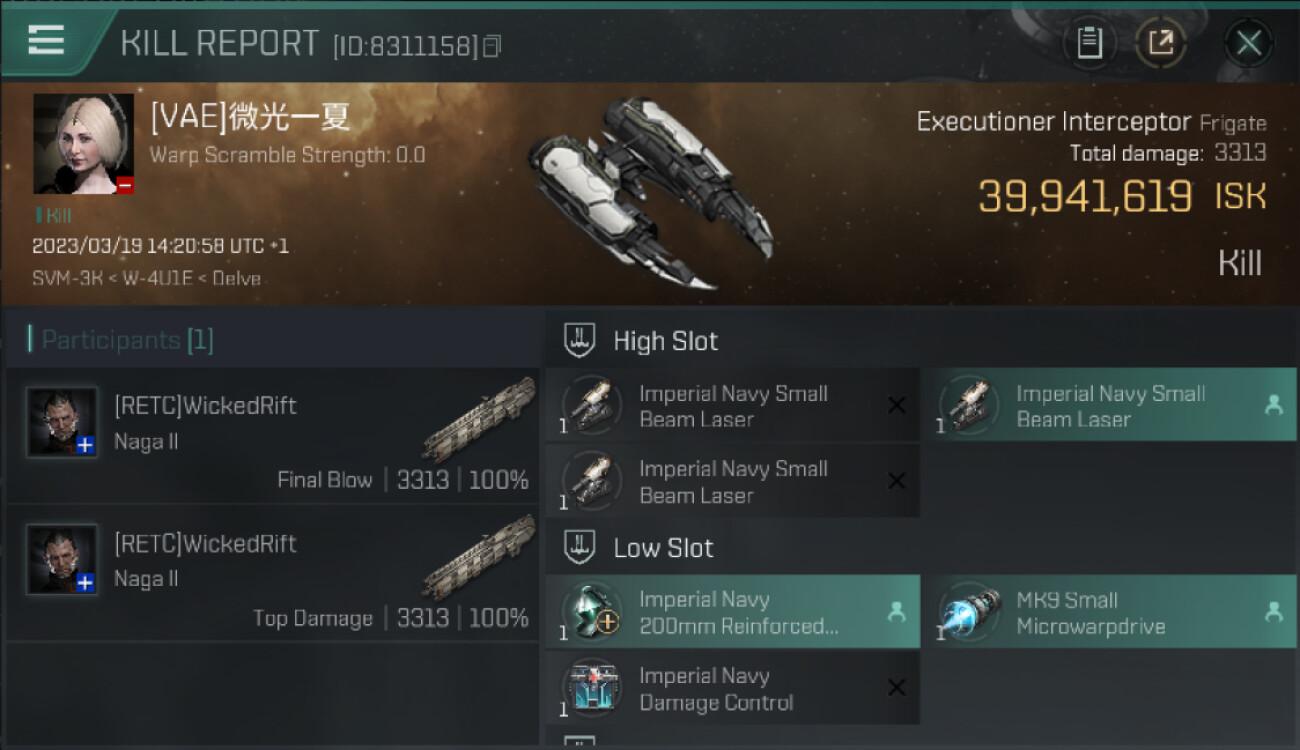Collapse the Low Slot section

(x=581, y=547)
